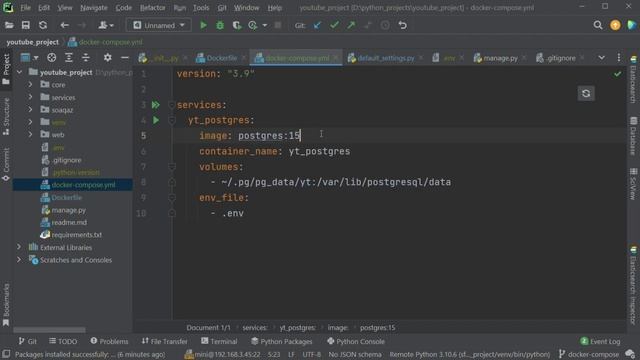This screenshot has width=640, height=360.
Task: Expand the services folder
Action: pyautogui.click(x=30, y=98)
